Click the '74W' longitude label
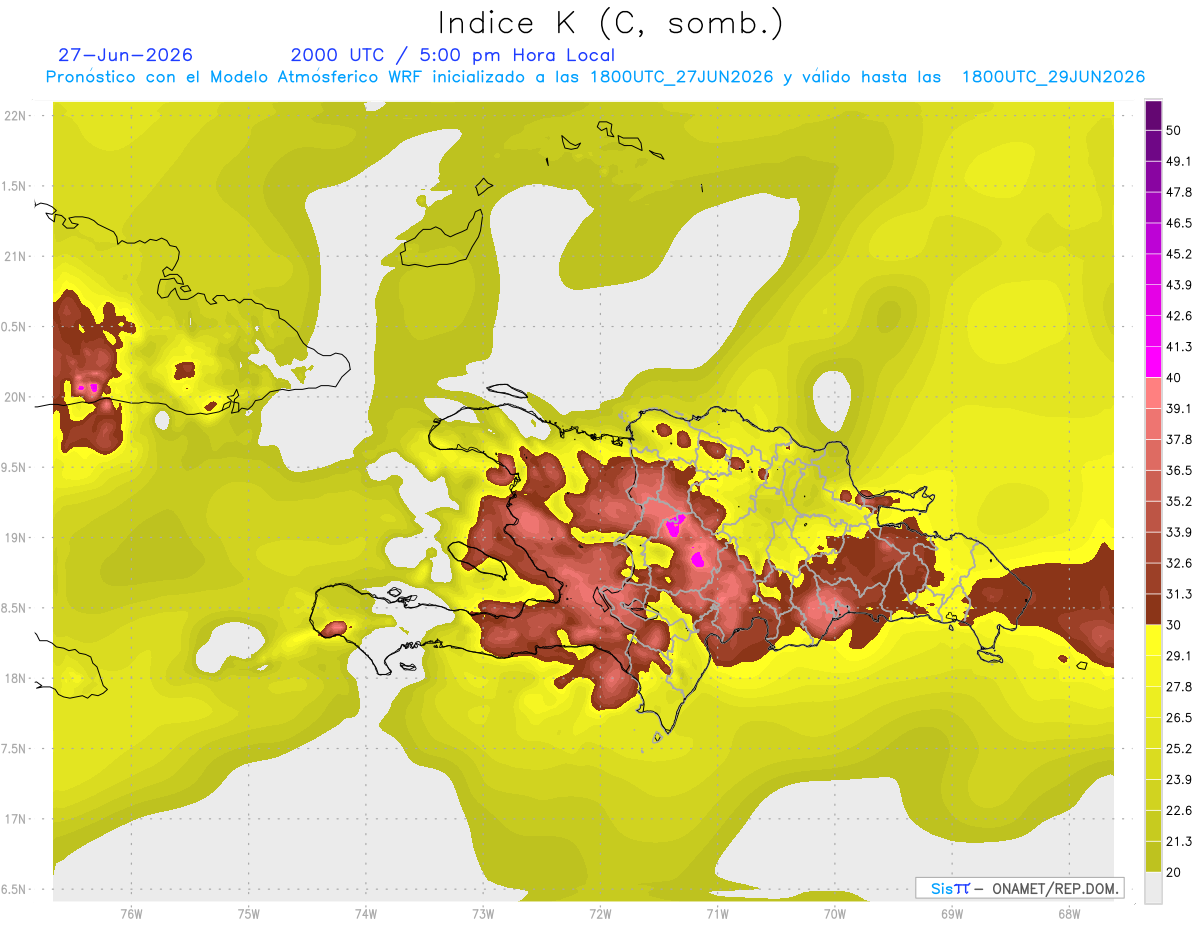The height and width of the screenshot is (927, 1200). [366, 913]
